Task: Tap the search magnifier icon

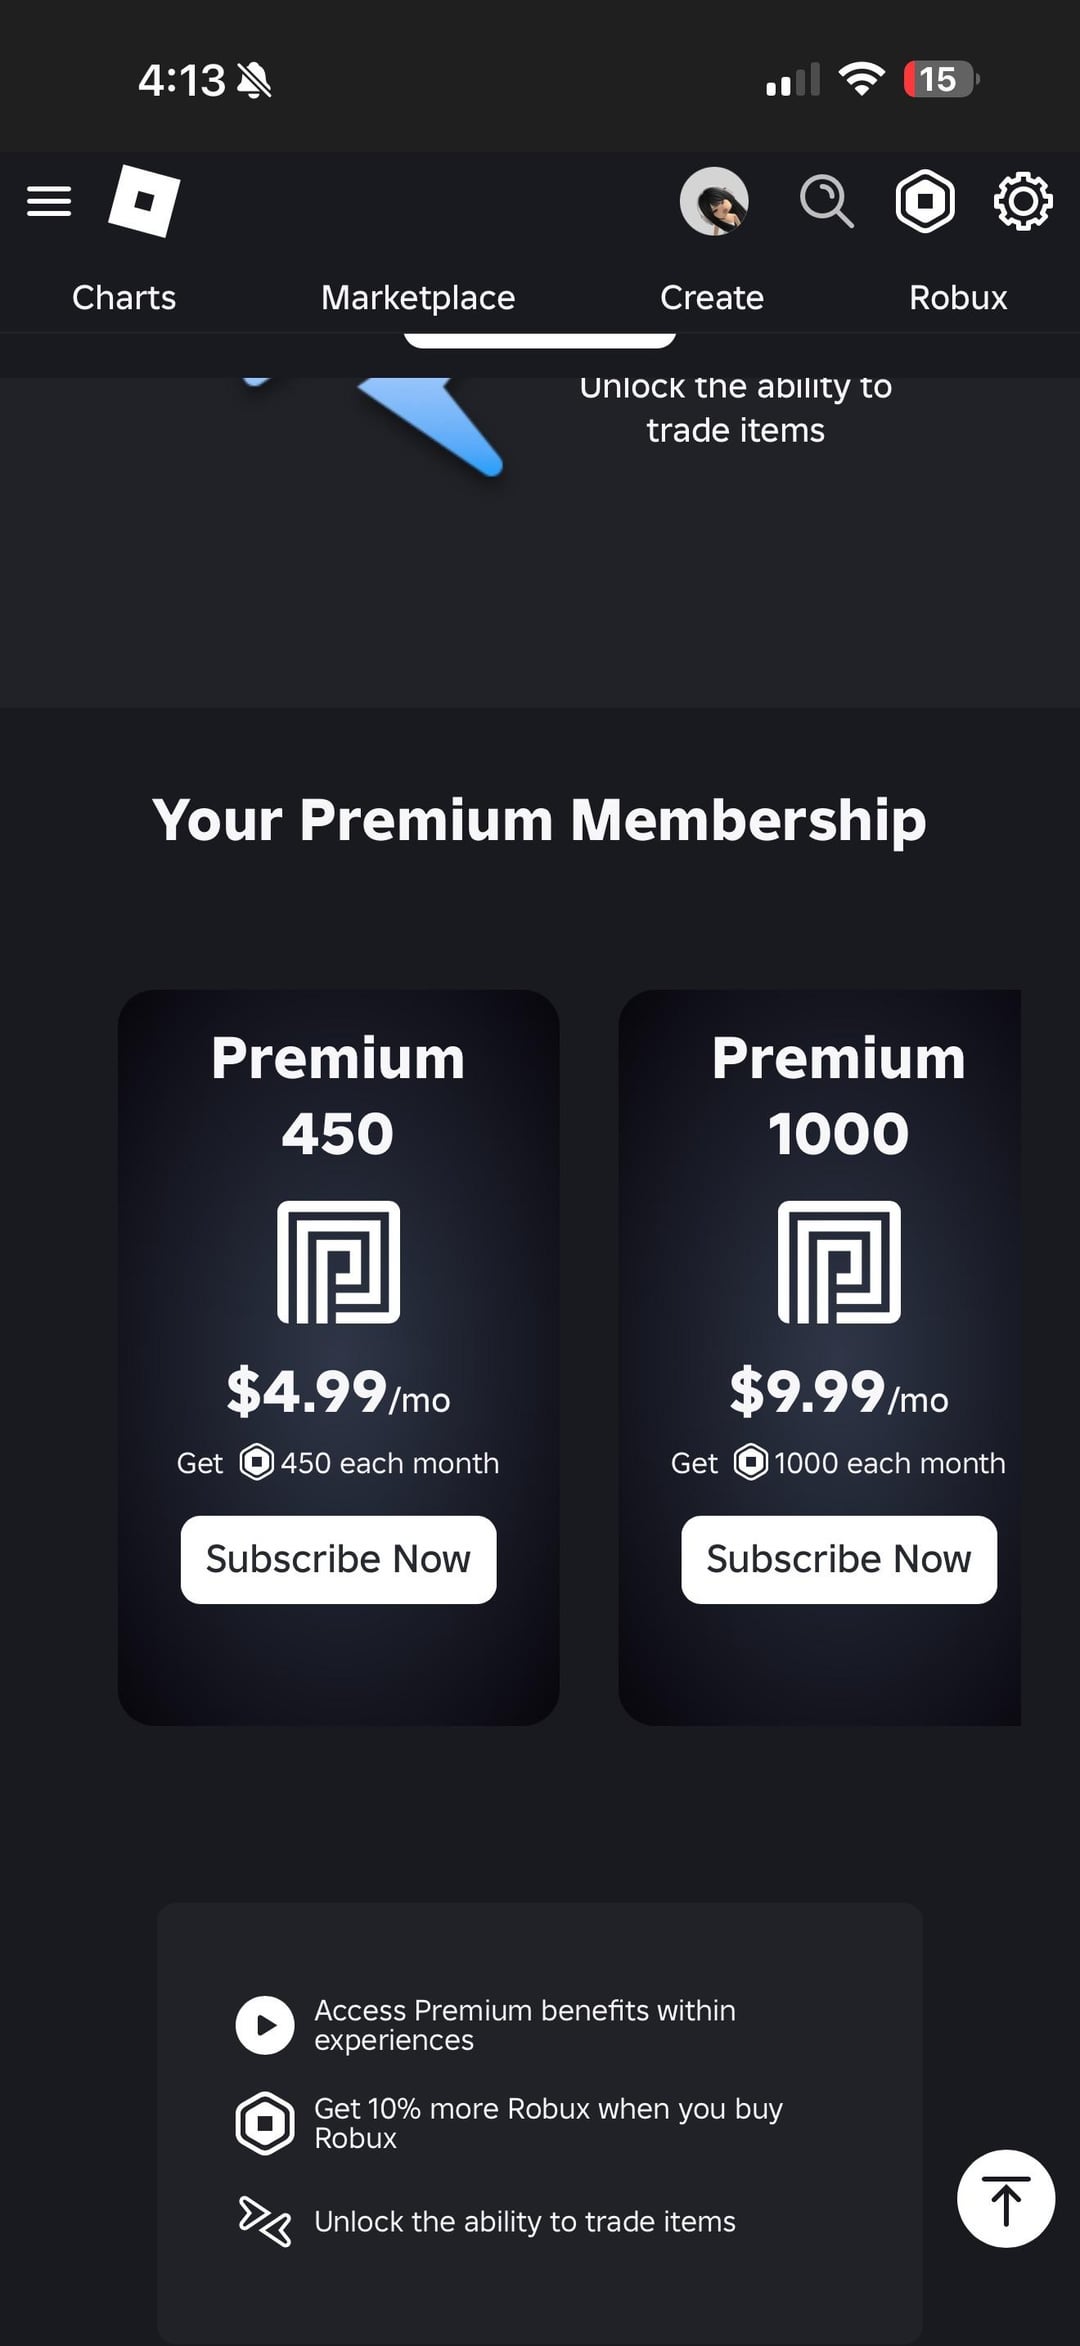Action: click(x=826, y=201)
